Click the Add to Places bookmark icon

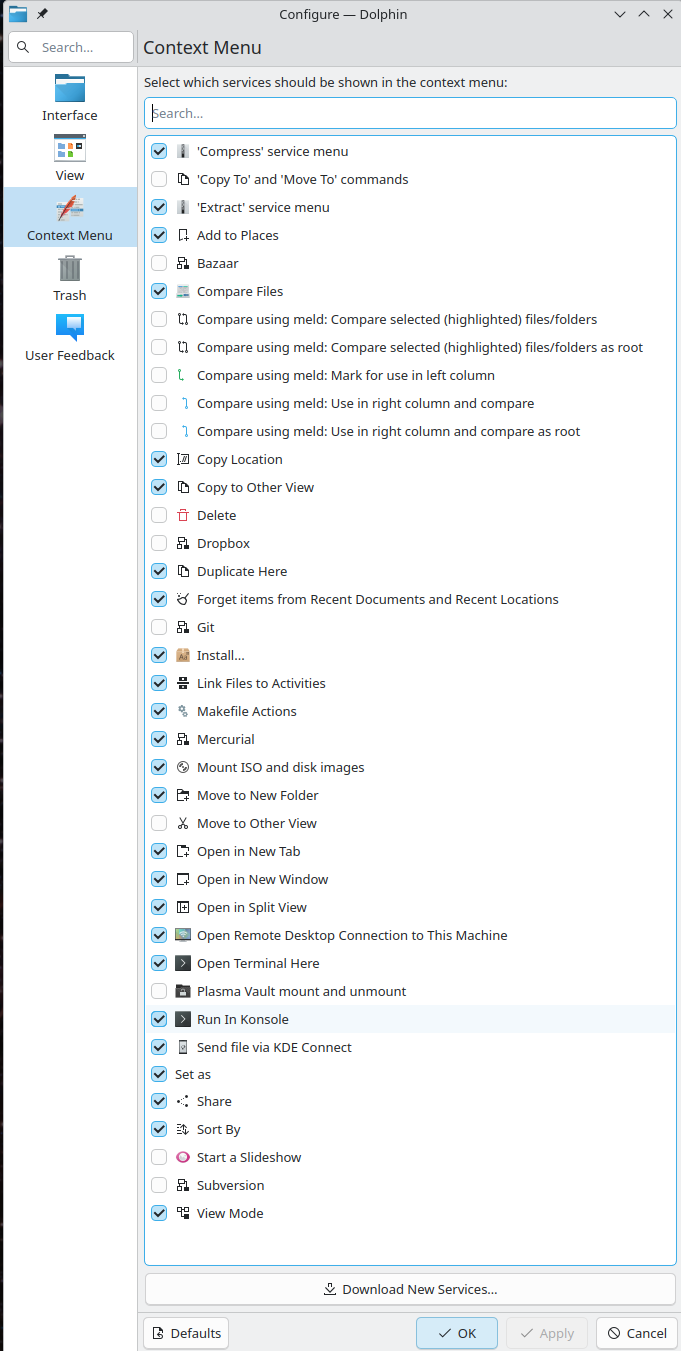pos(183,236)
